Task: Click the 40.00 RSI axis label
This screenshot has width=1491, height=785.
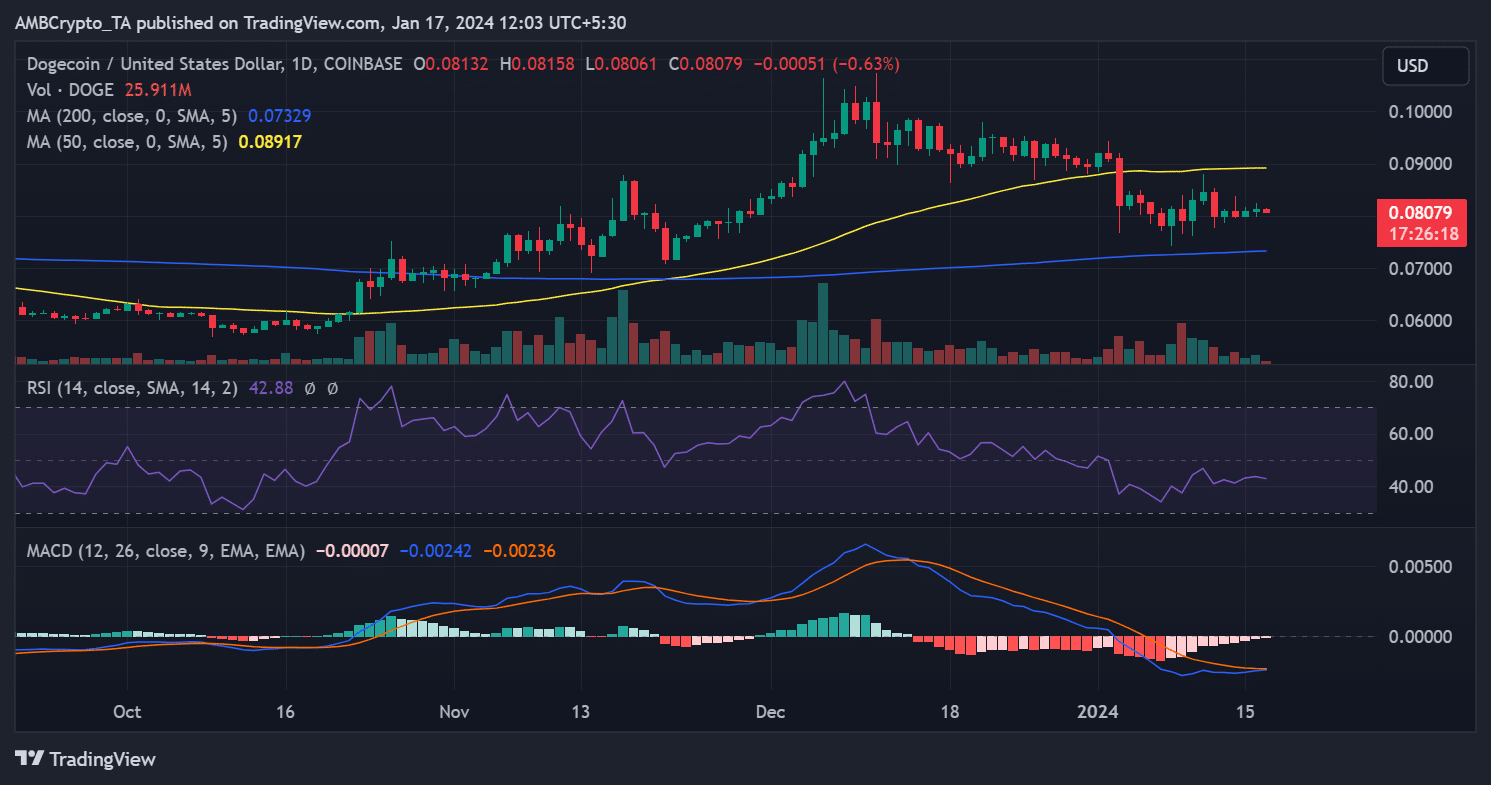Action: [x=1412, y=487]
